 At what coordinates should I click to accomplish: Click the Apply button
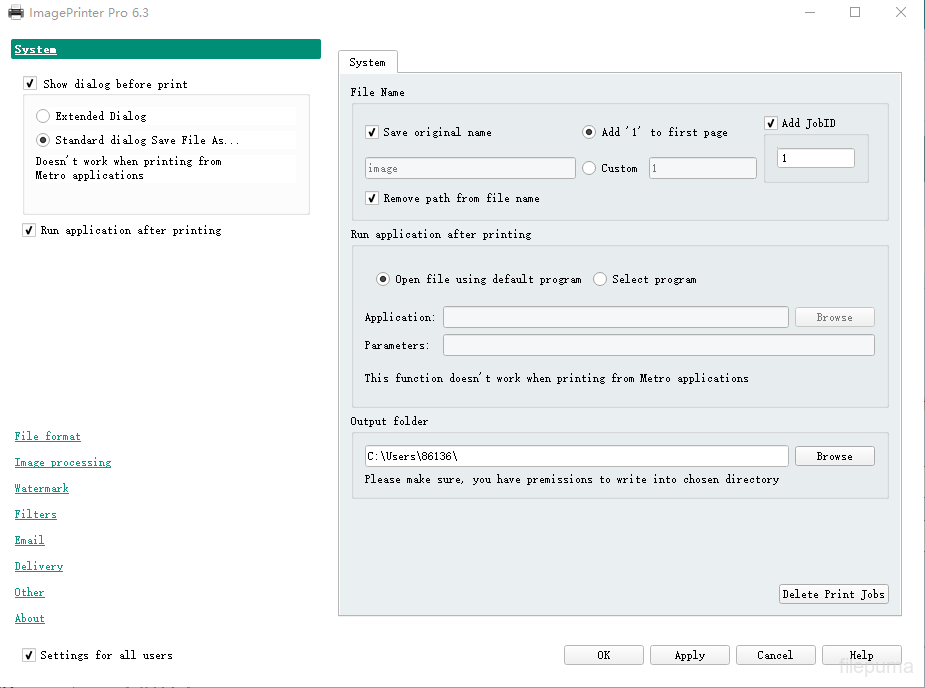(689, 655)
